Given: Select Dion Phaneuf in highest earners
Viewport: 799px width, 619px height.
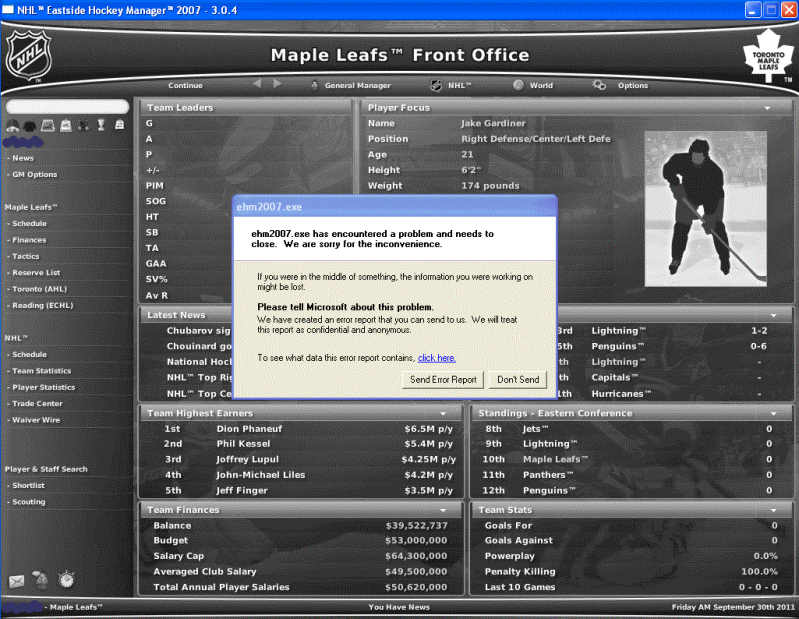Looking at the screenshot, I should coord(249,429).
